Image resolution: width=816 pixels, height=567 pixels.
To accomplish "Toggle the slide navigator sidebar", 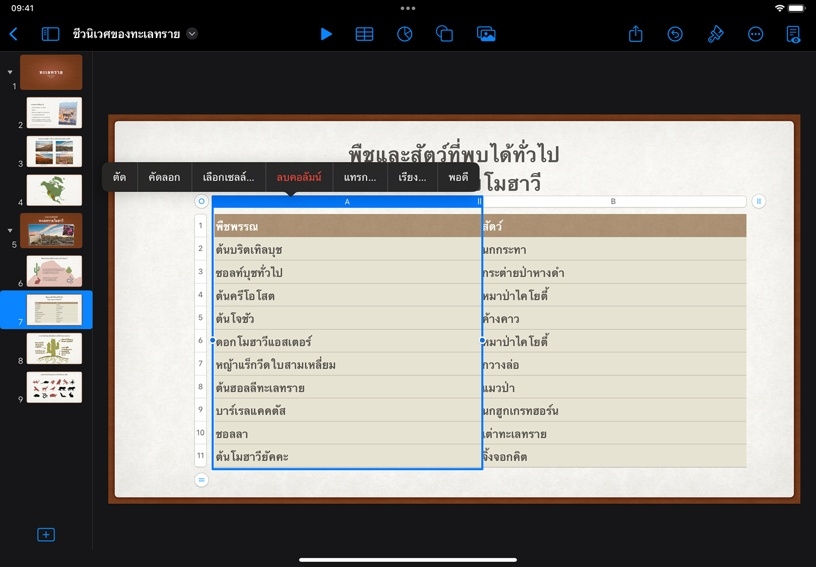I will [50, 34].
